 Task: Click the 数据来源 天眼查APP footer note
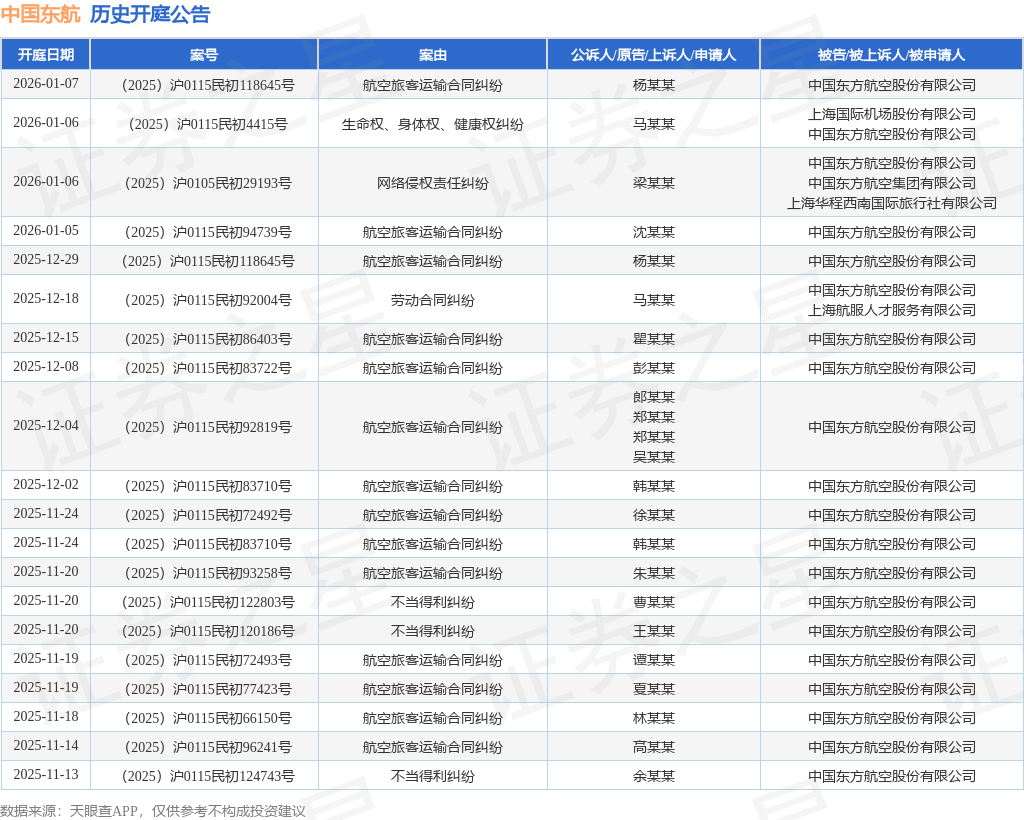click(153, 811)
